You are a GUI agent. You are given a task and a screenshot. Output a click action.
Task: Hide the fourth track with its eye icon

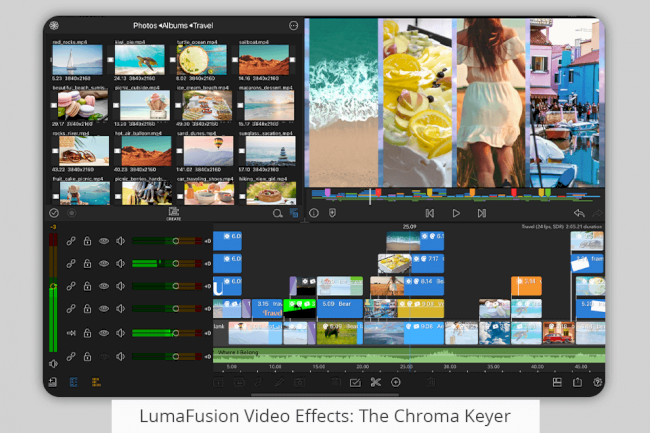(x=104, y=308)
